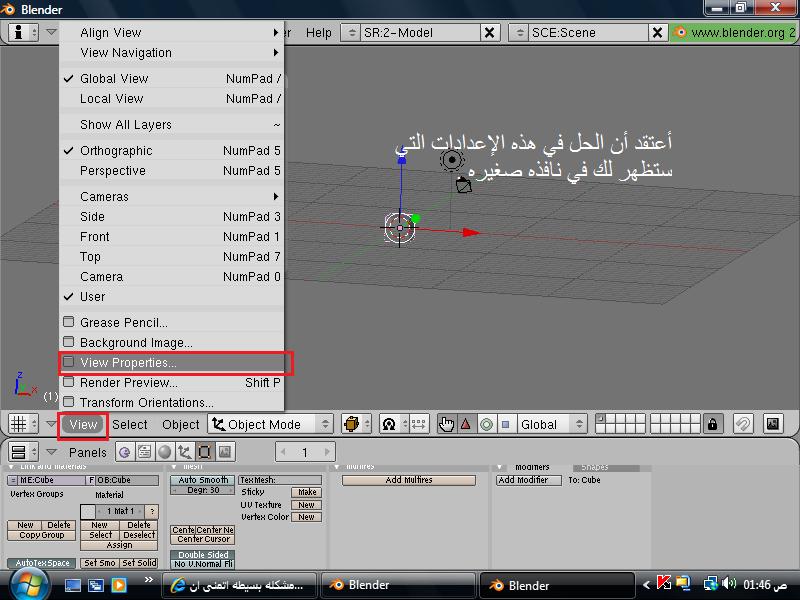Open the info window type icon
The height and width of the screenshot is (600, 800).
click(23, 33)
